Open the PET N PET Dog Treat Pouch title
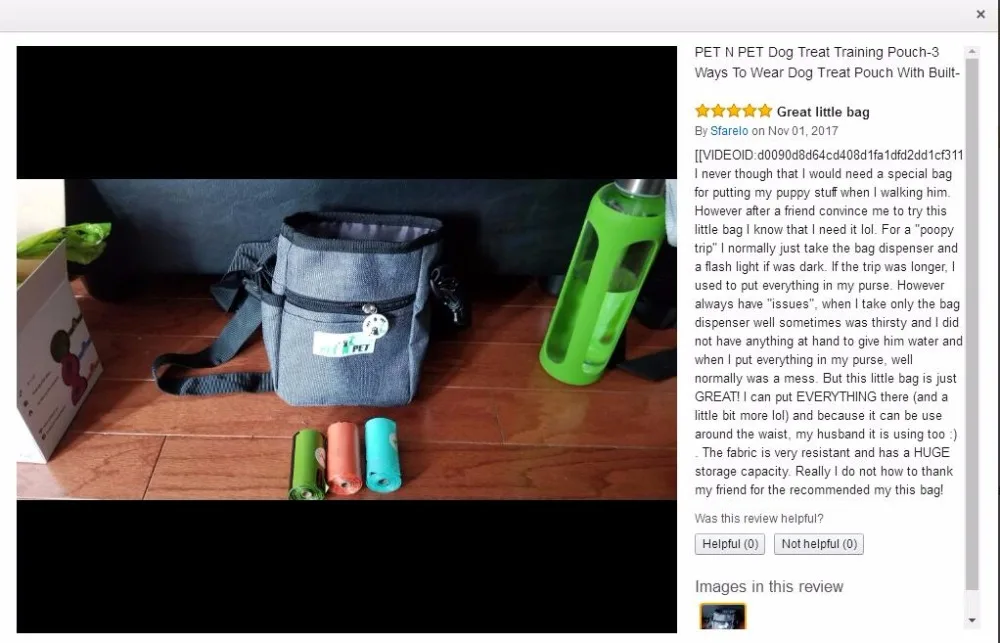Viewport: 1000px width, 643px height. pos(827,62)
